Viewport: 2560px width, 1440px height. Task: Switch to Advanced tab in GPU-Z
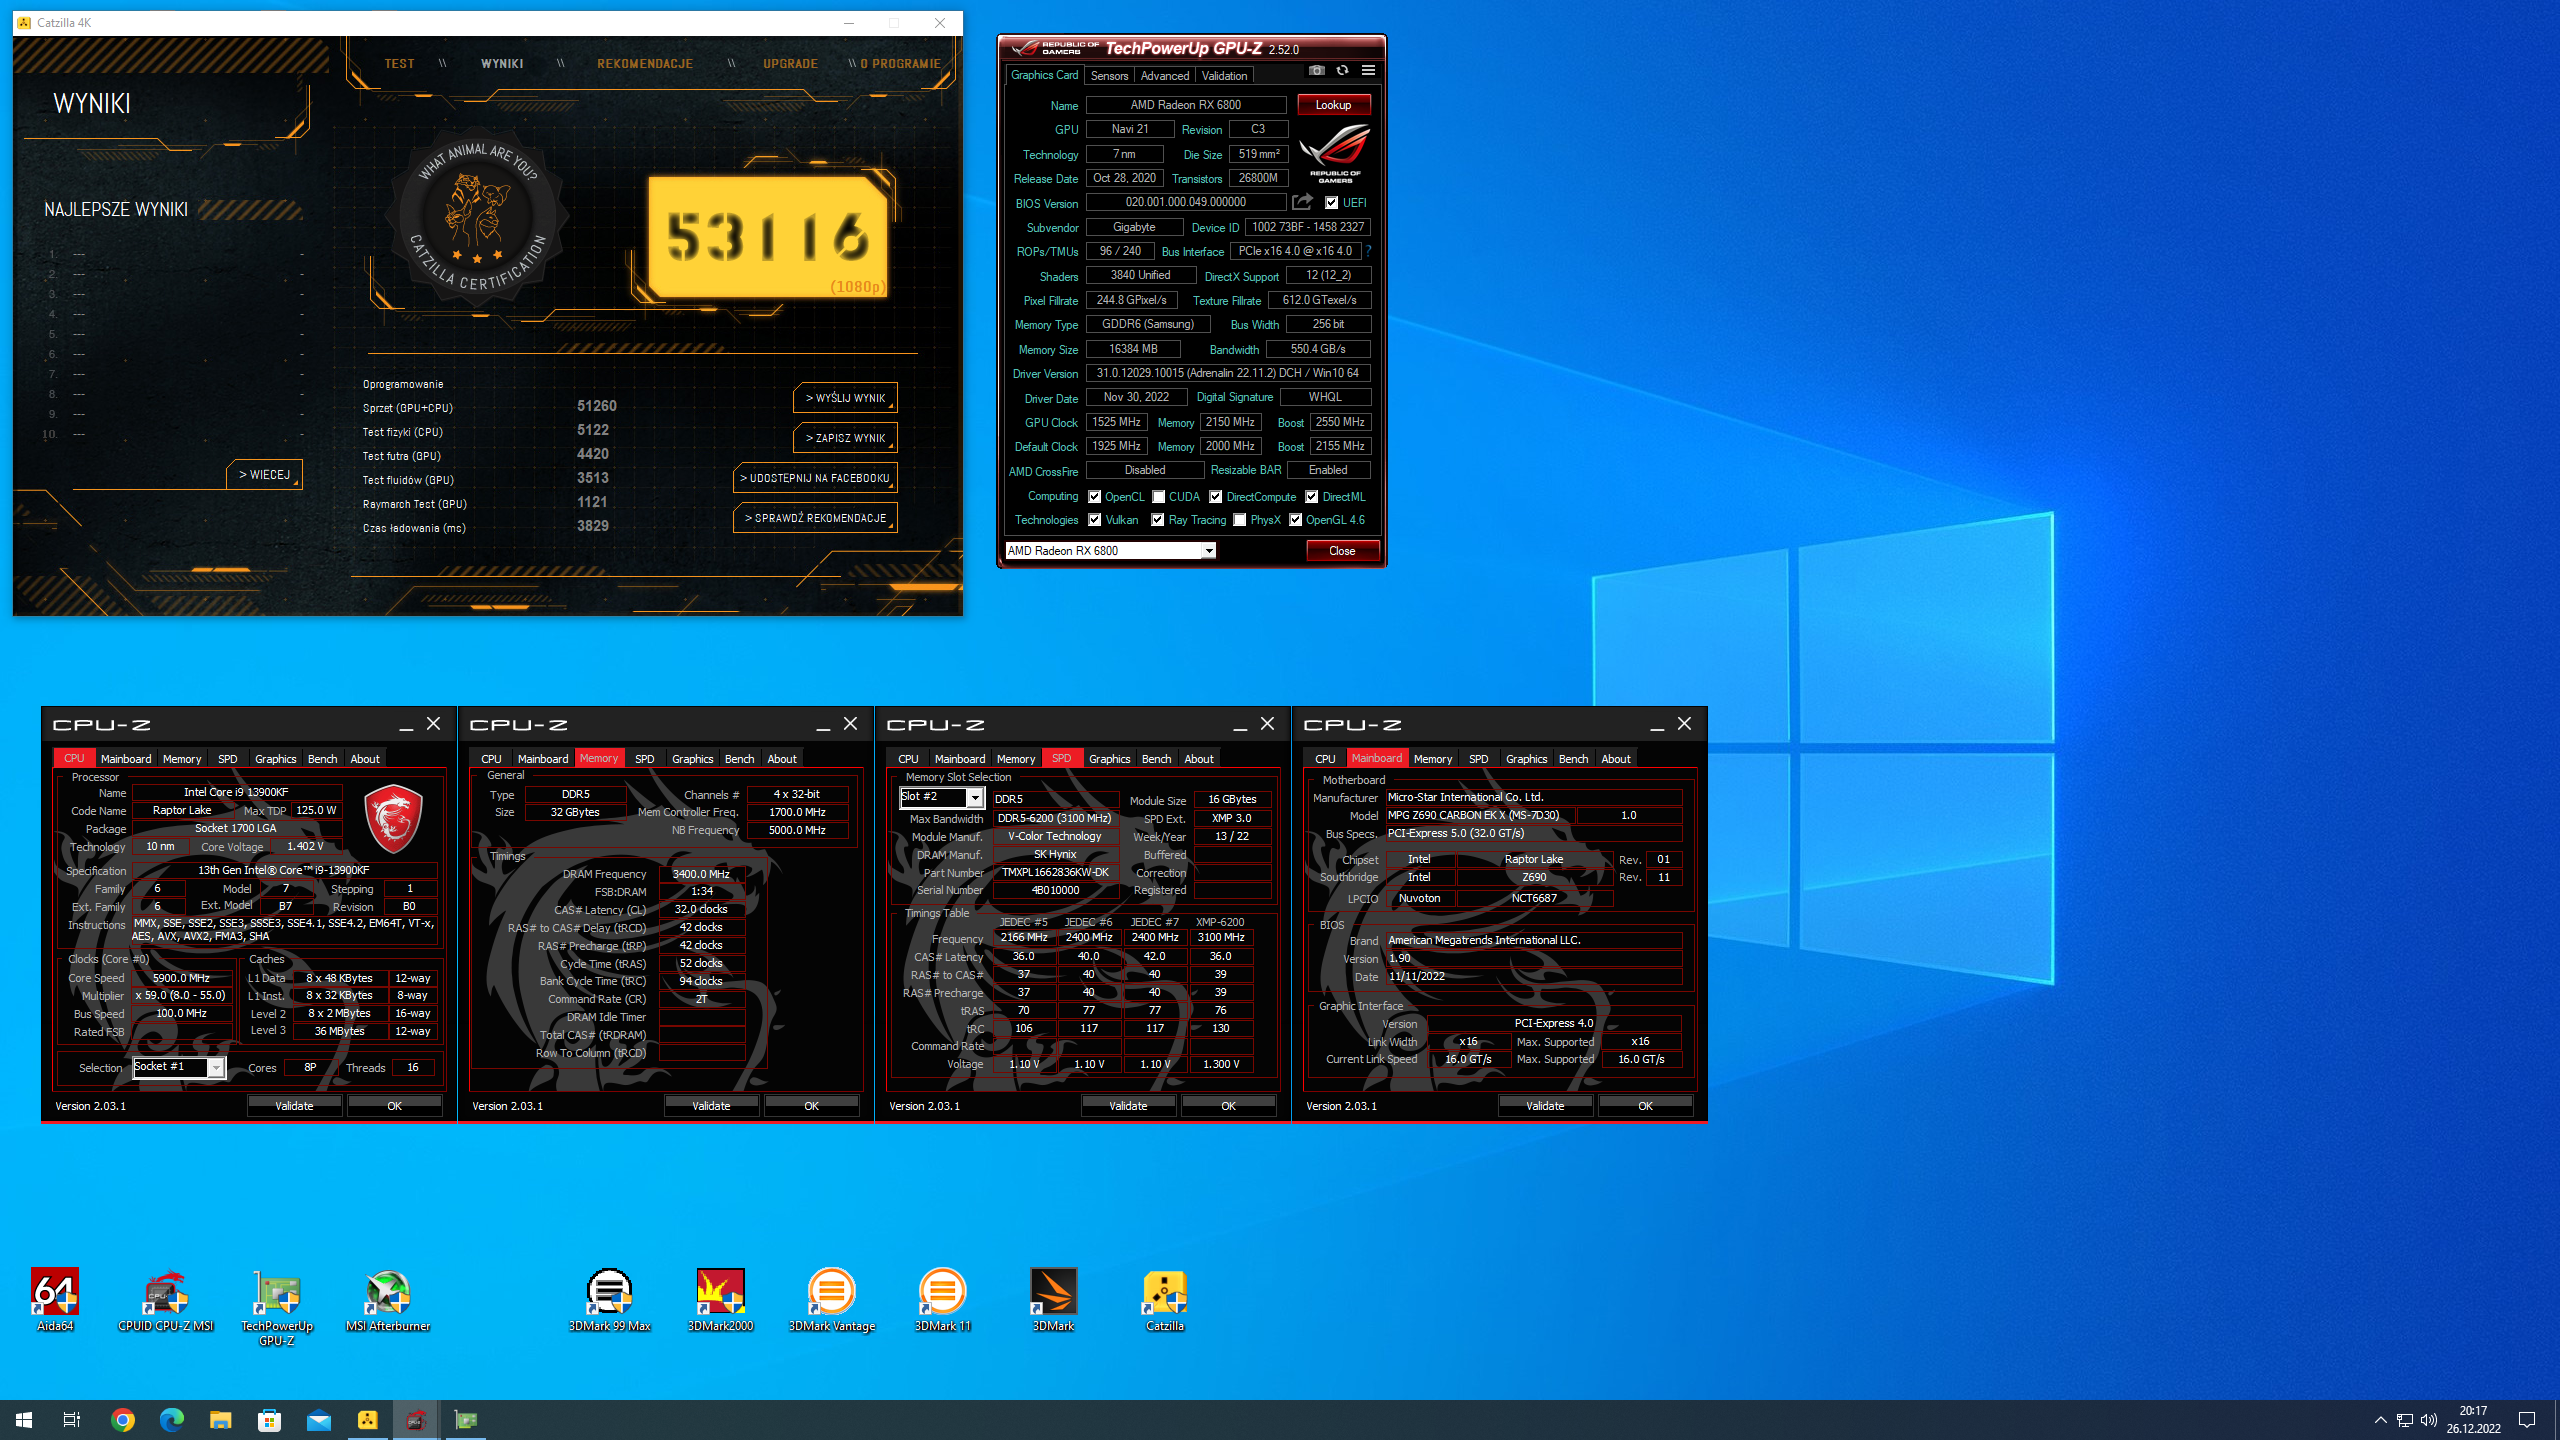[x=1165, y=76]
